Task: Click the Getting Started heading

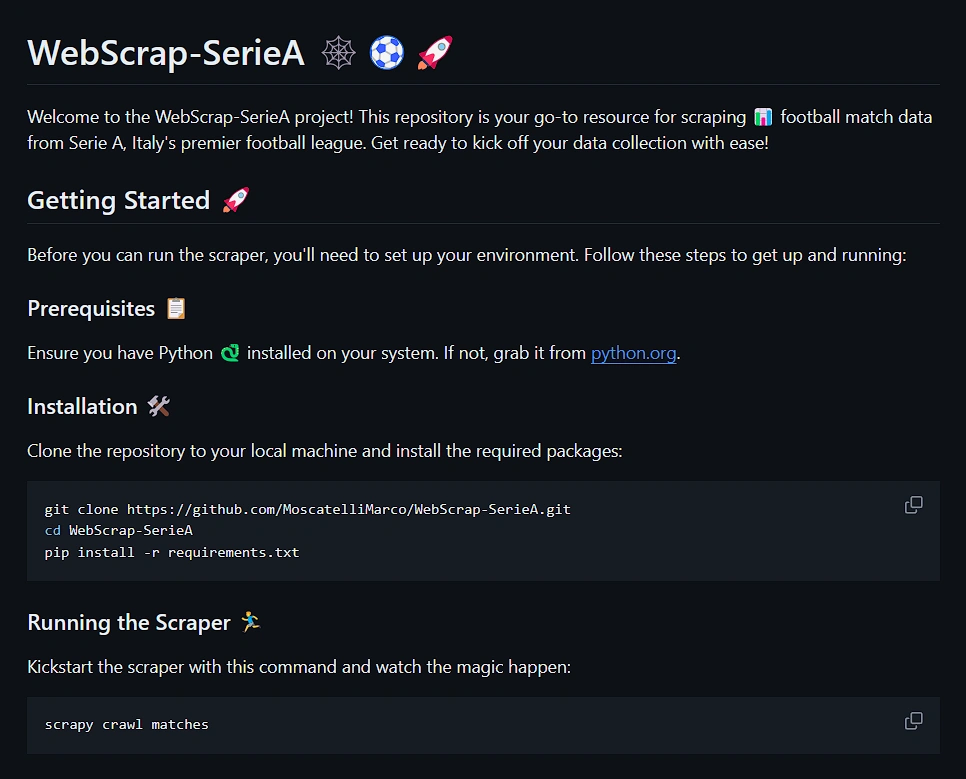Action: point(119,200)
